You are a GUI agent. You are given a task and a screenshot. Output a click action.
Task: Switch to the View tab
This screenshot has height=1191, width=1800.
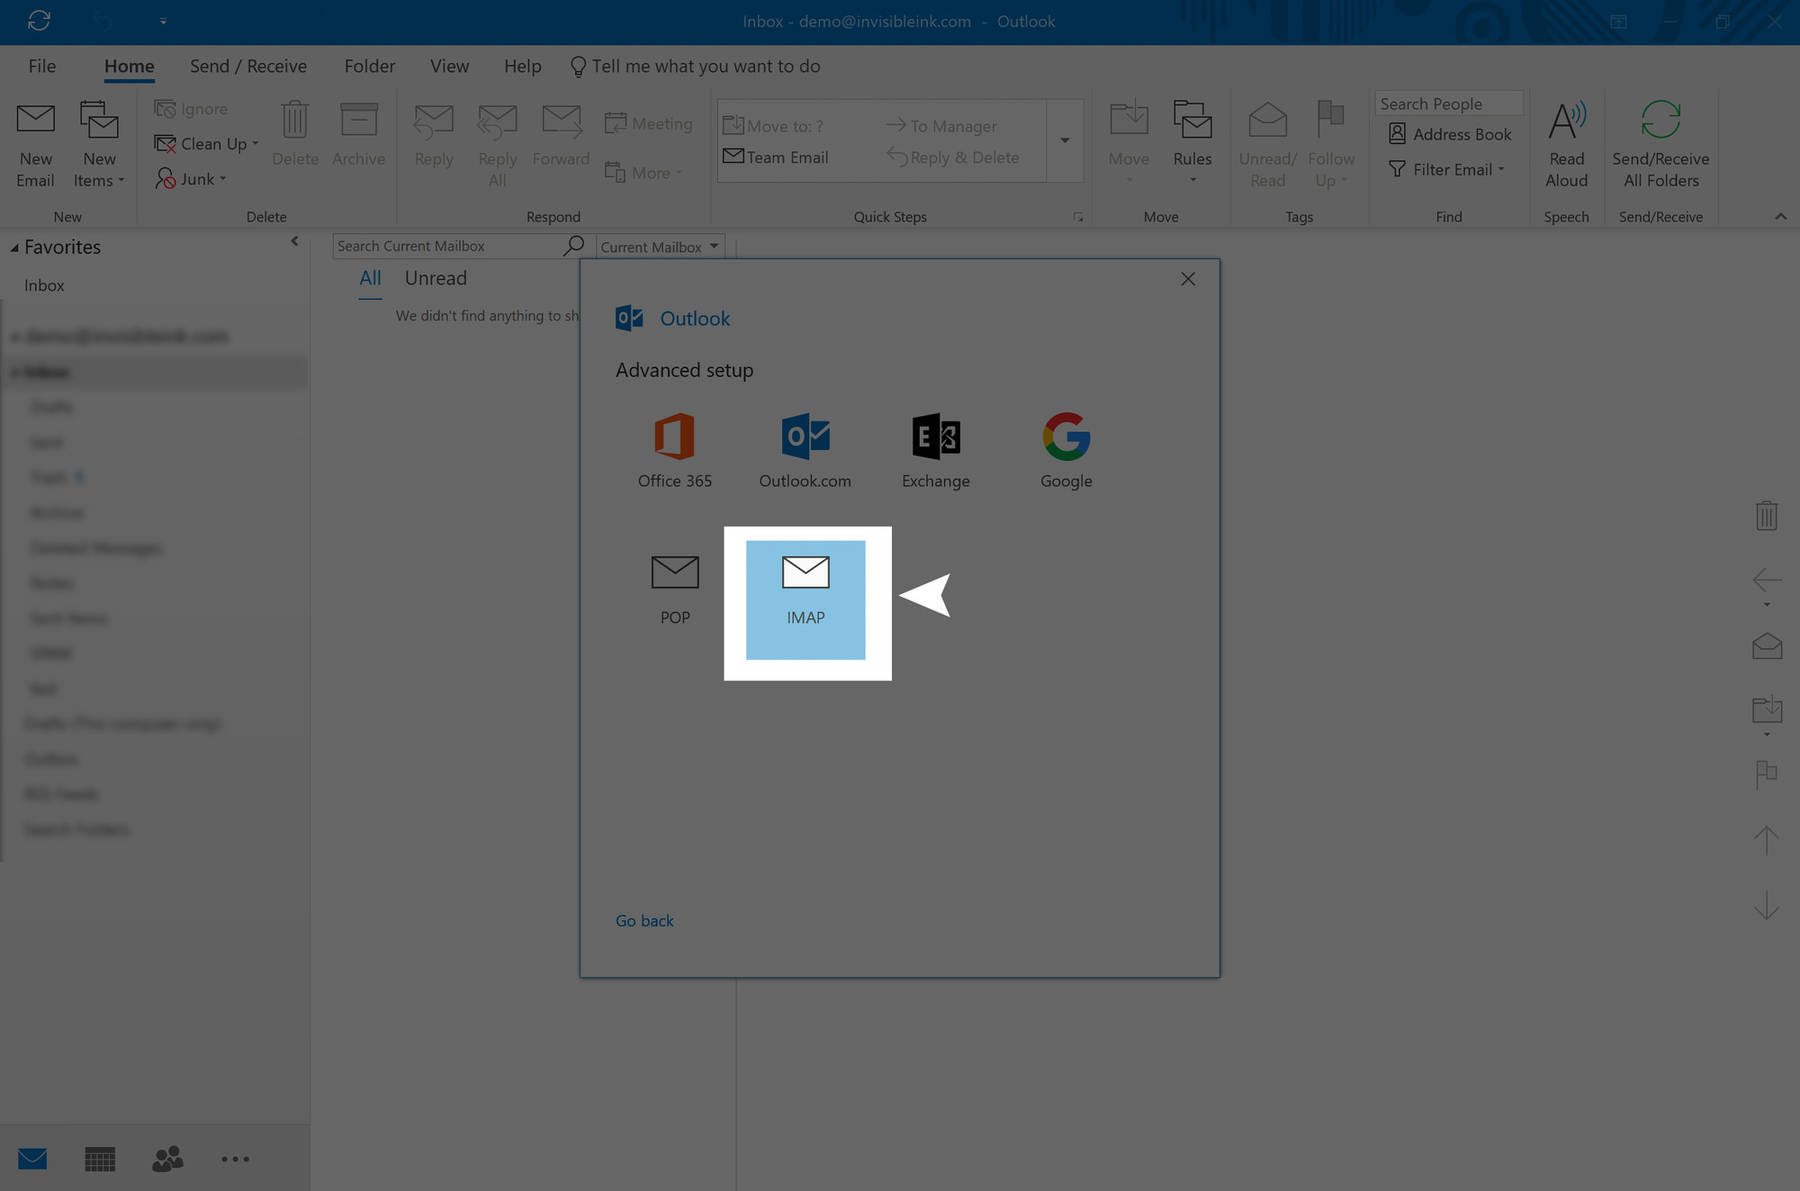click(x=450, y=66)
